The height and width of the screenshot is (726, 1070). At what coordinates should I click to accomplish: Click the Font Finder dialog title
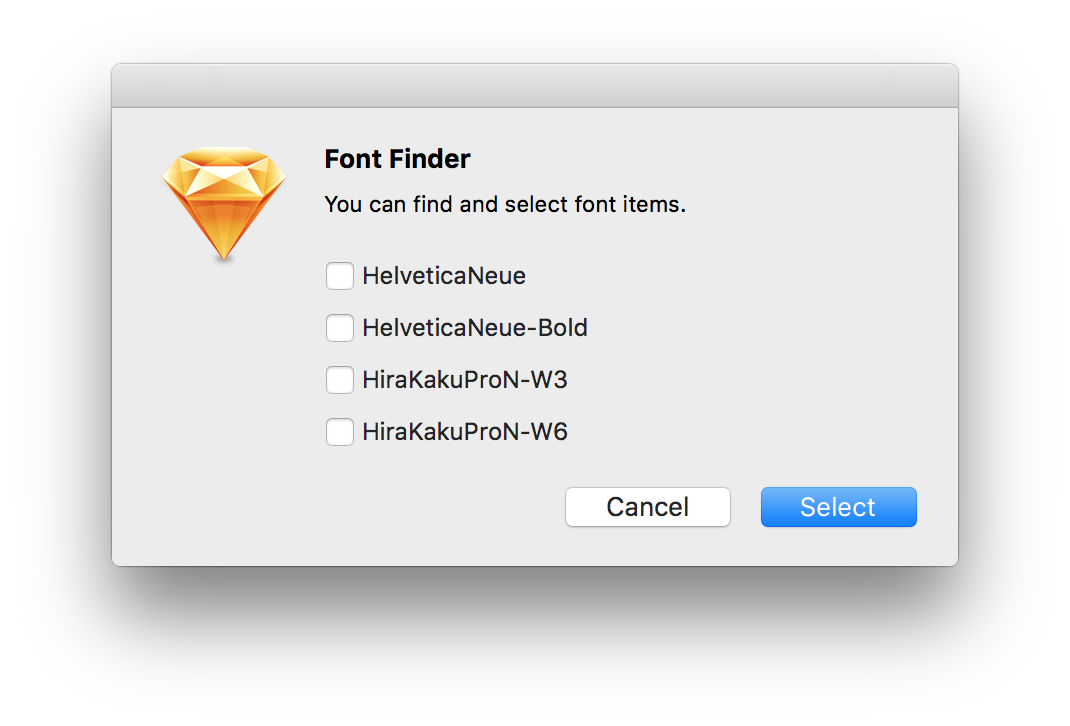coord(397,158)
